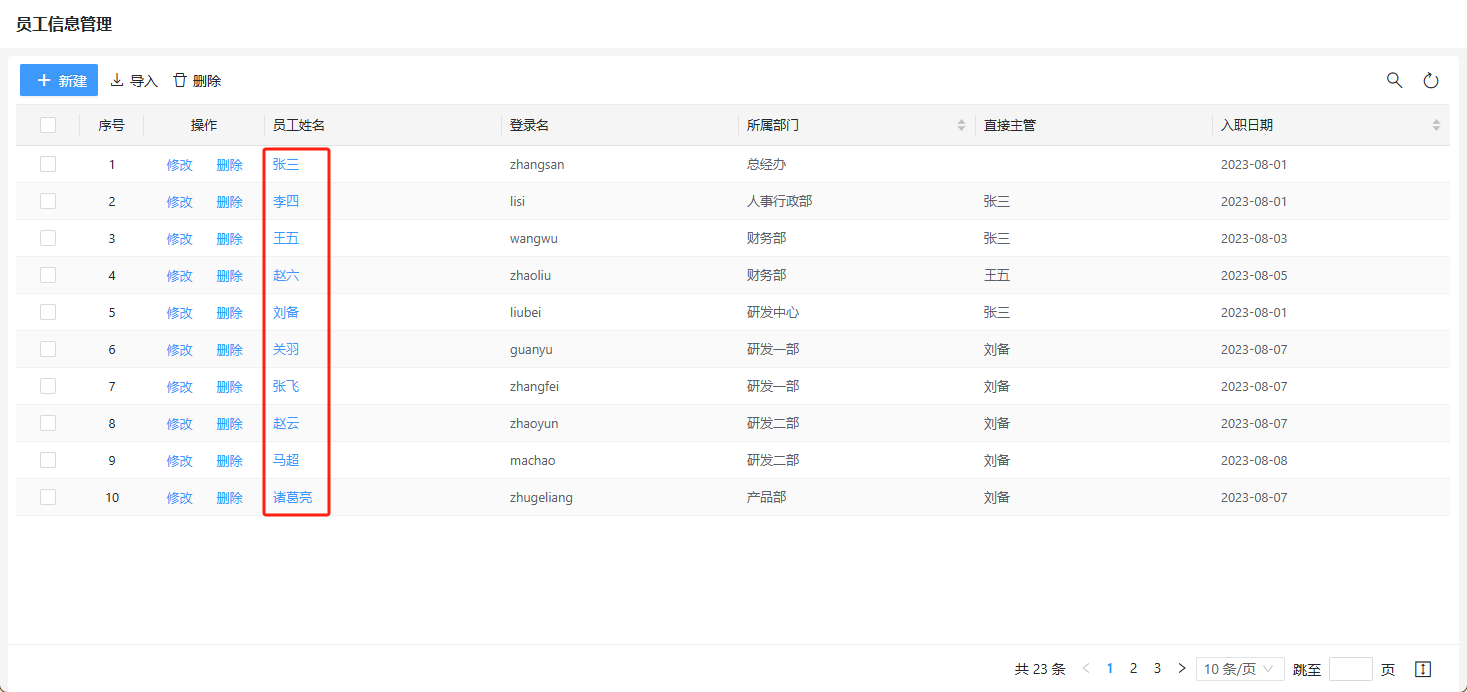Click 删除 link for row 7 张飞
1467x692 pixels.
click(229, 386)
